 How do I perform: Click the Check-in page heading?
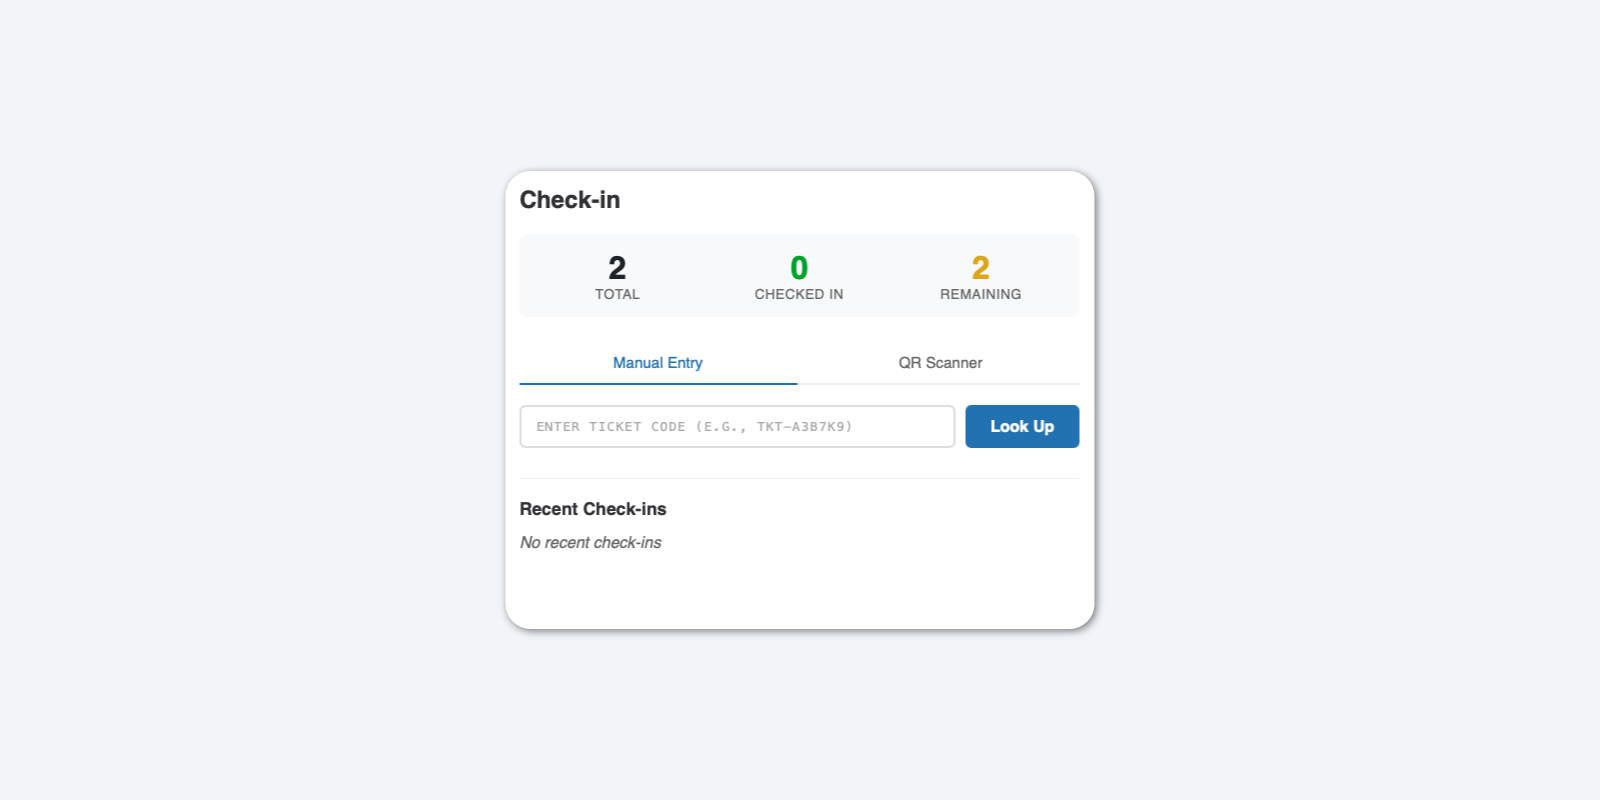(x=570, y=200)
